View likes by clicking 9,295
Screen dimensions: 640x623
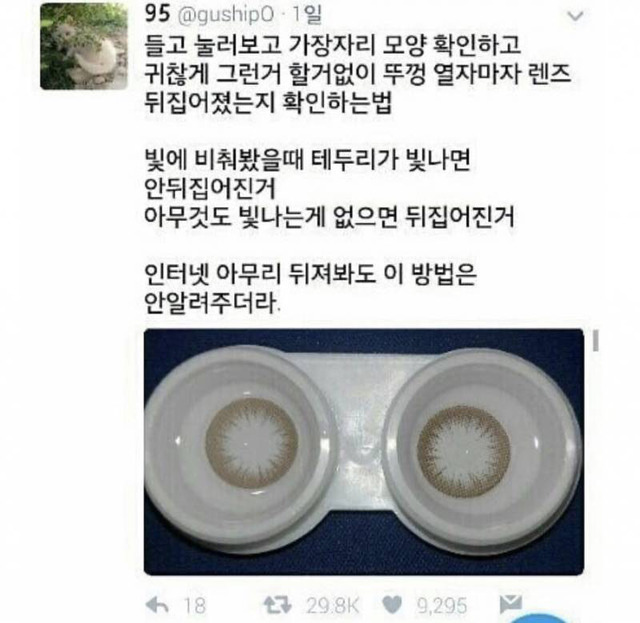click(x=442, y=605)
